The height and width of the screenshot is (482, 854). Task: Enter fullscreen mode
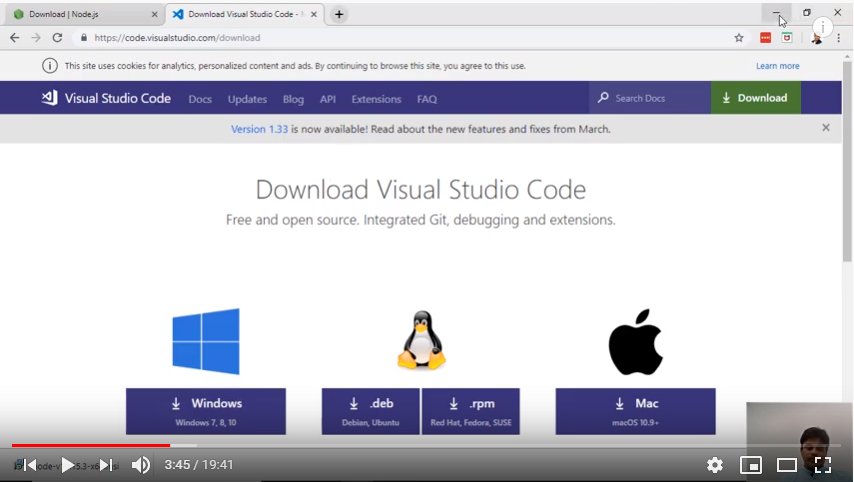click(x=822, y=465)
